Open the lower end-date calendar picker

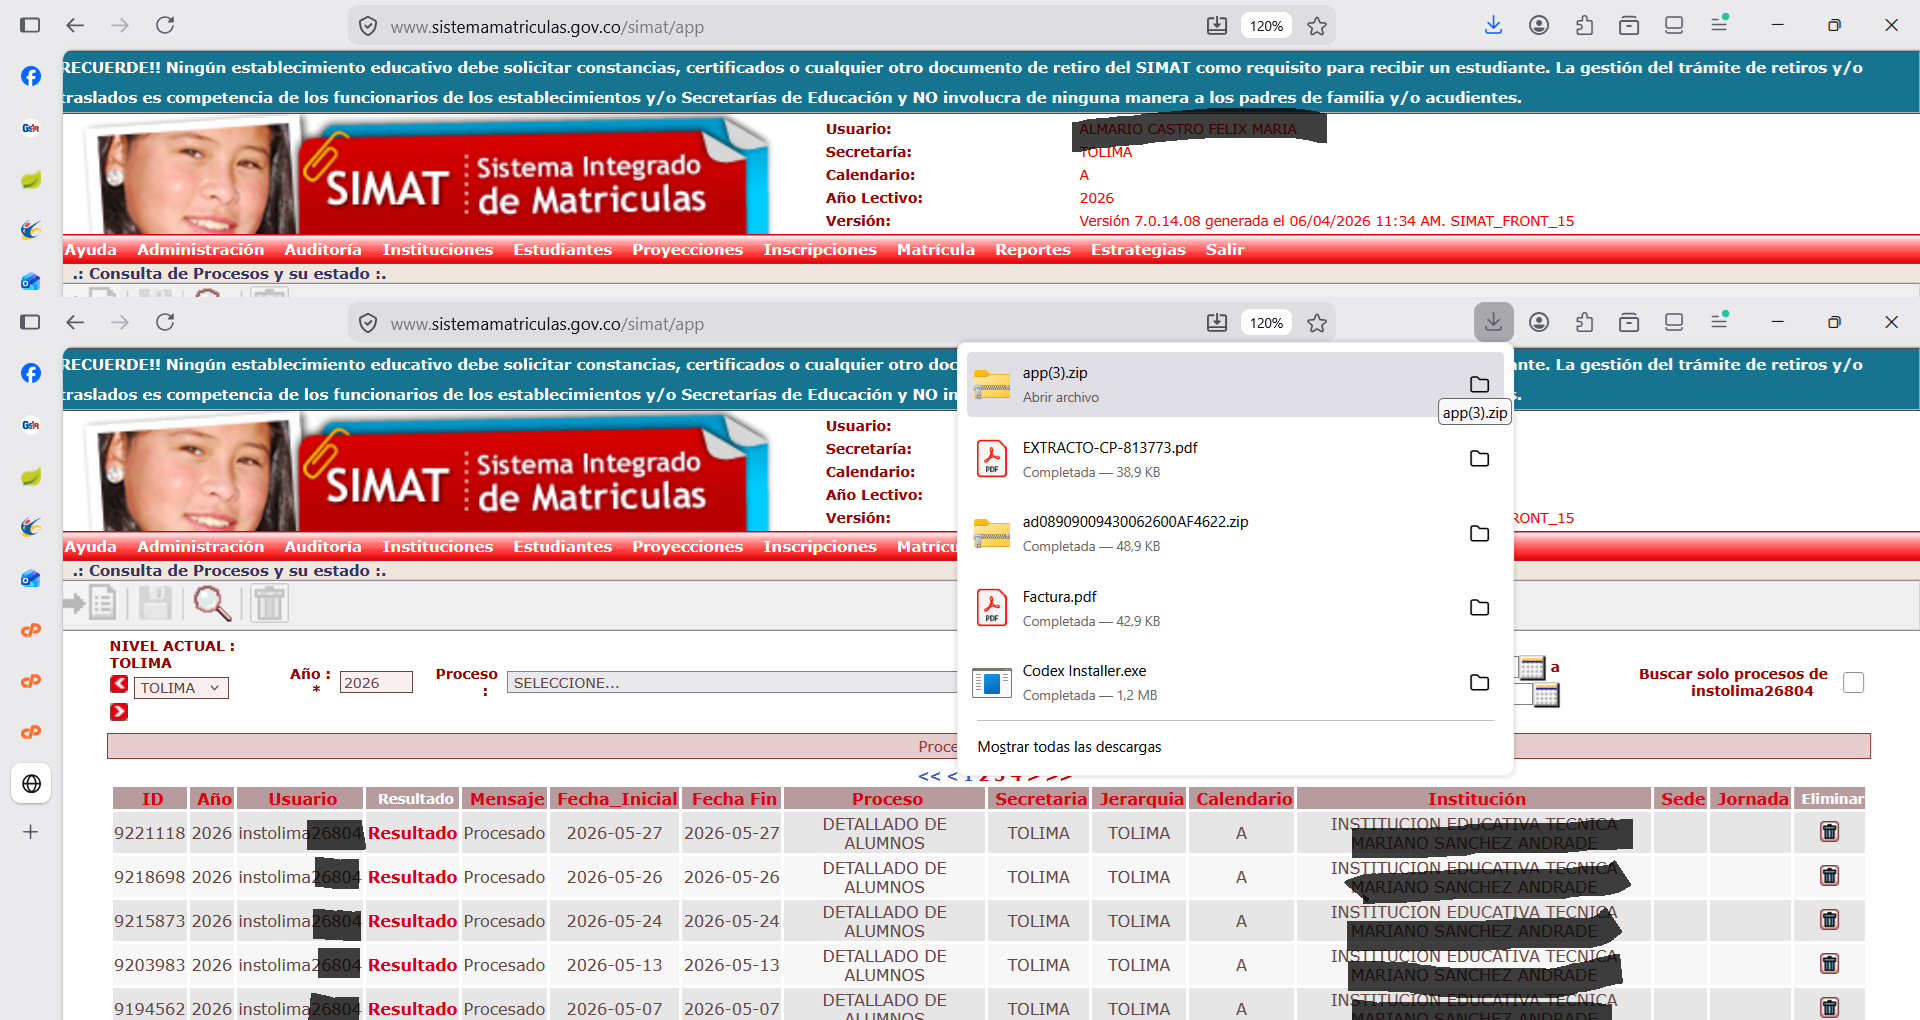click(x=1546, y=695)
